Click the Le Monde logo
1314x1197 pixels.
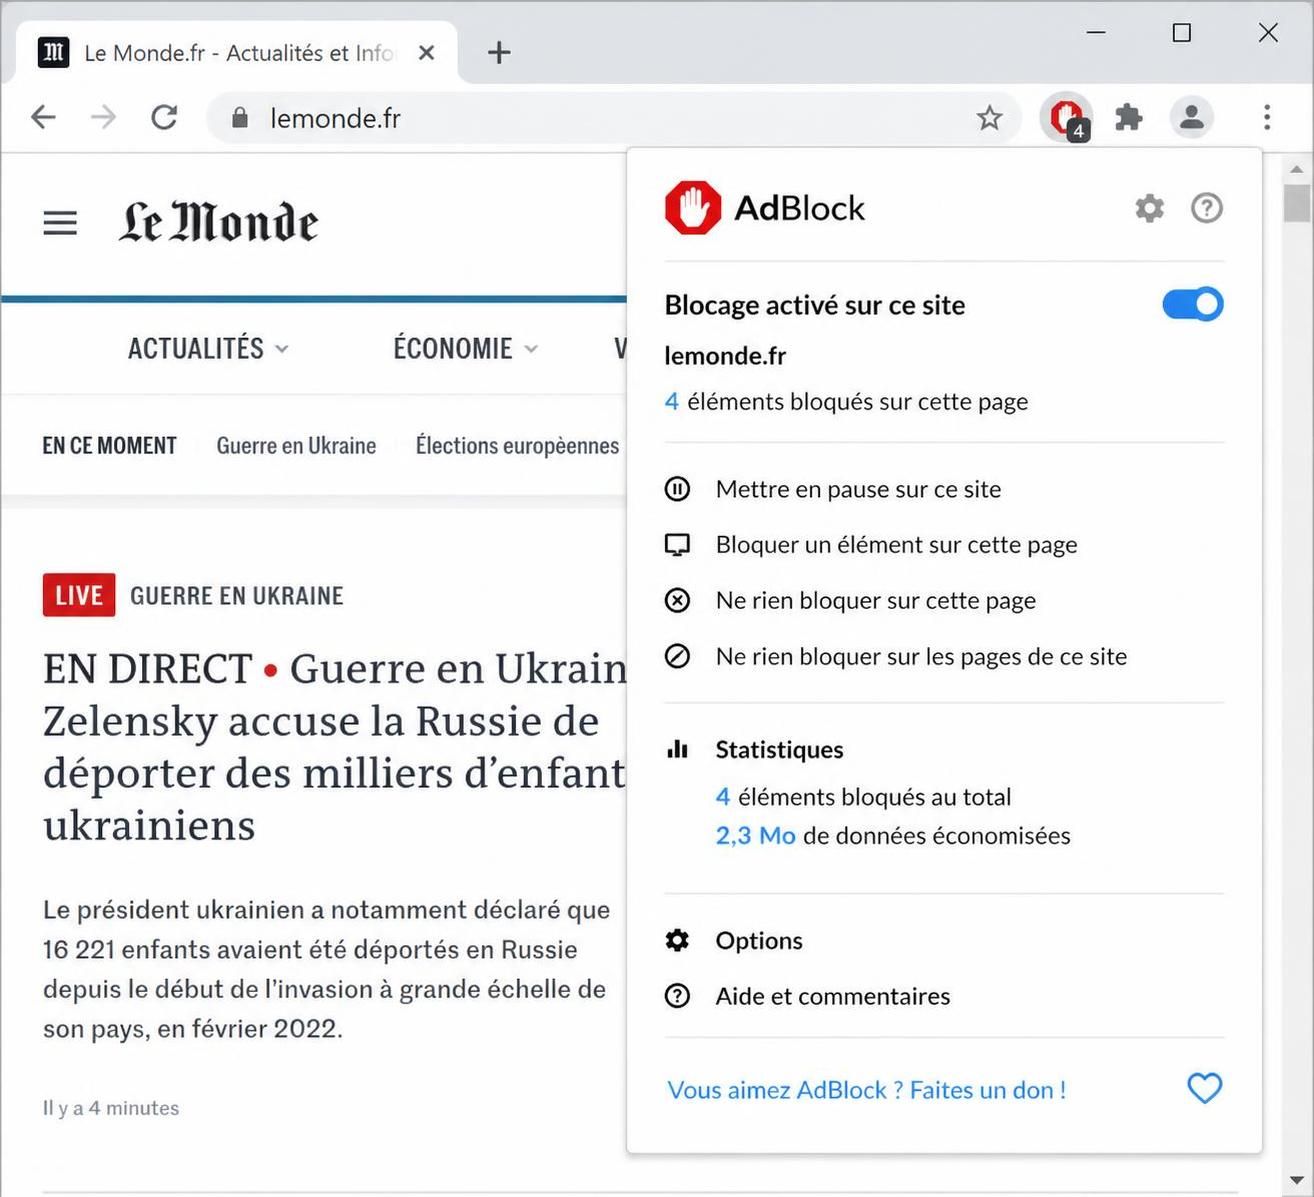(219, 222)
